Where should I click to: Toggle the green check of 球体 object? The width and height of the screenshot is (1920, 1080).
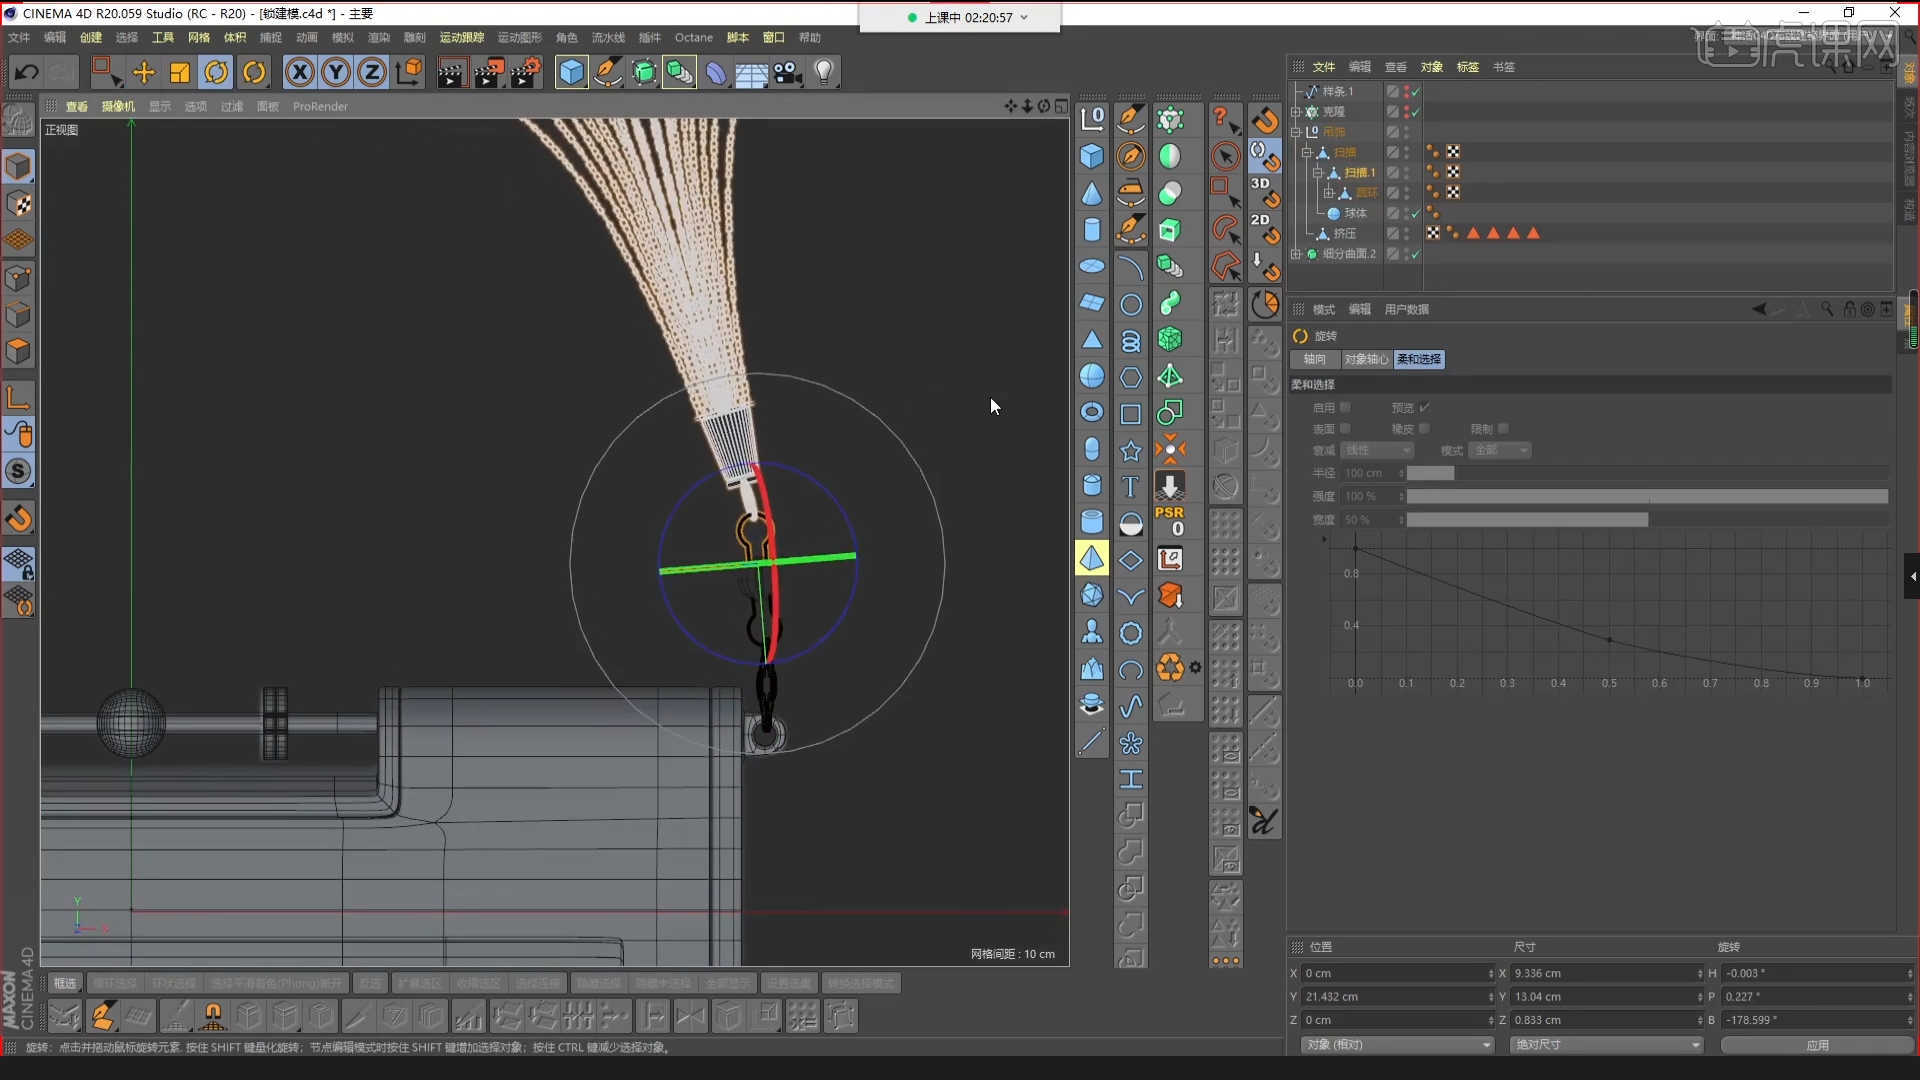[x=1416, y=213]
